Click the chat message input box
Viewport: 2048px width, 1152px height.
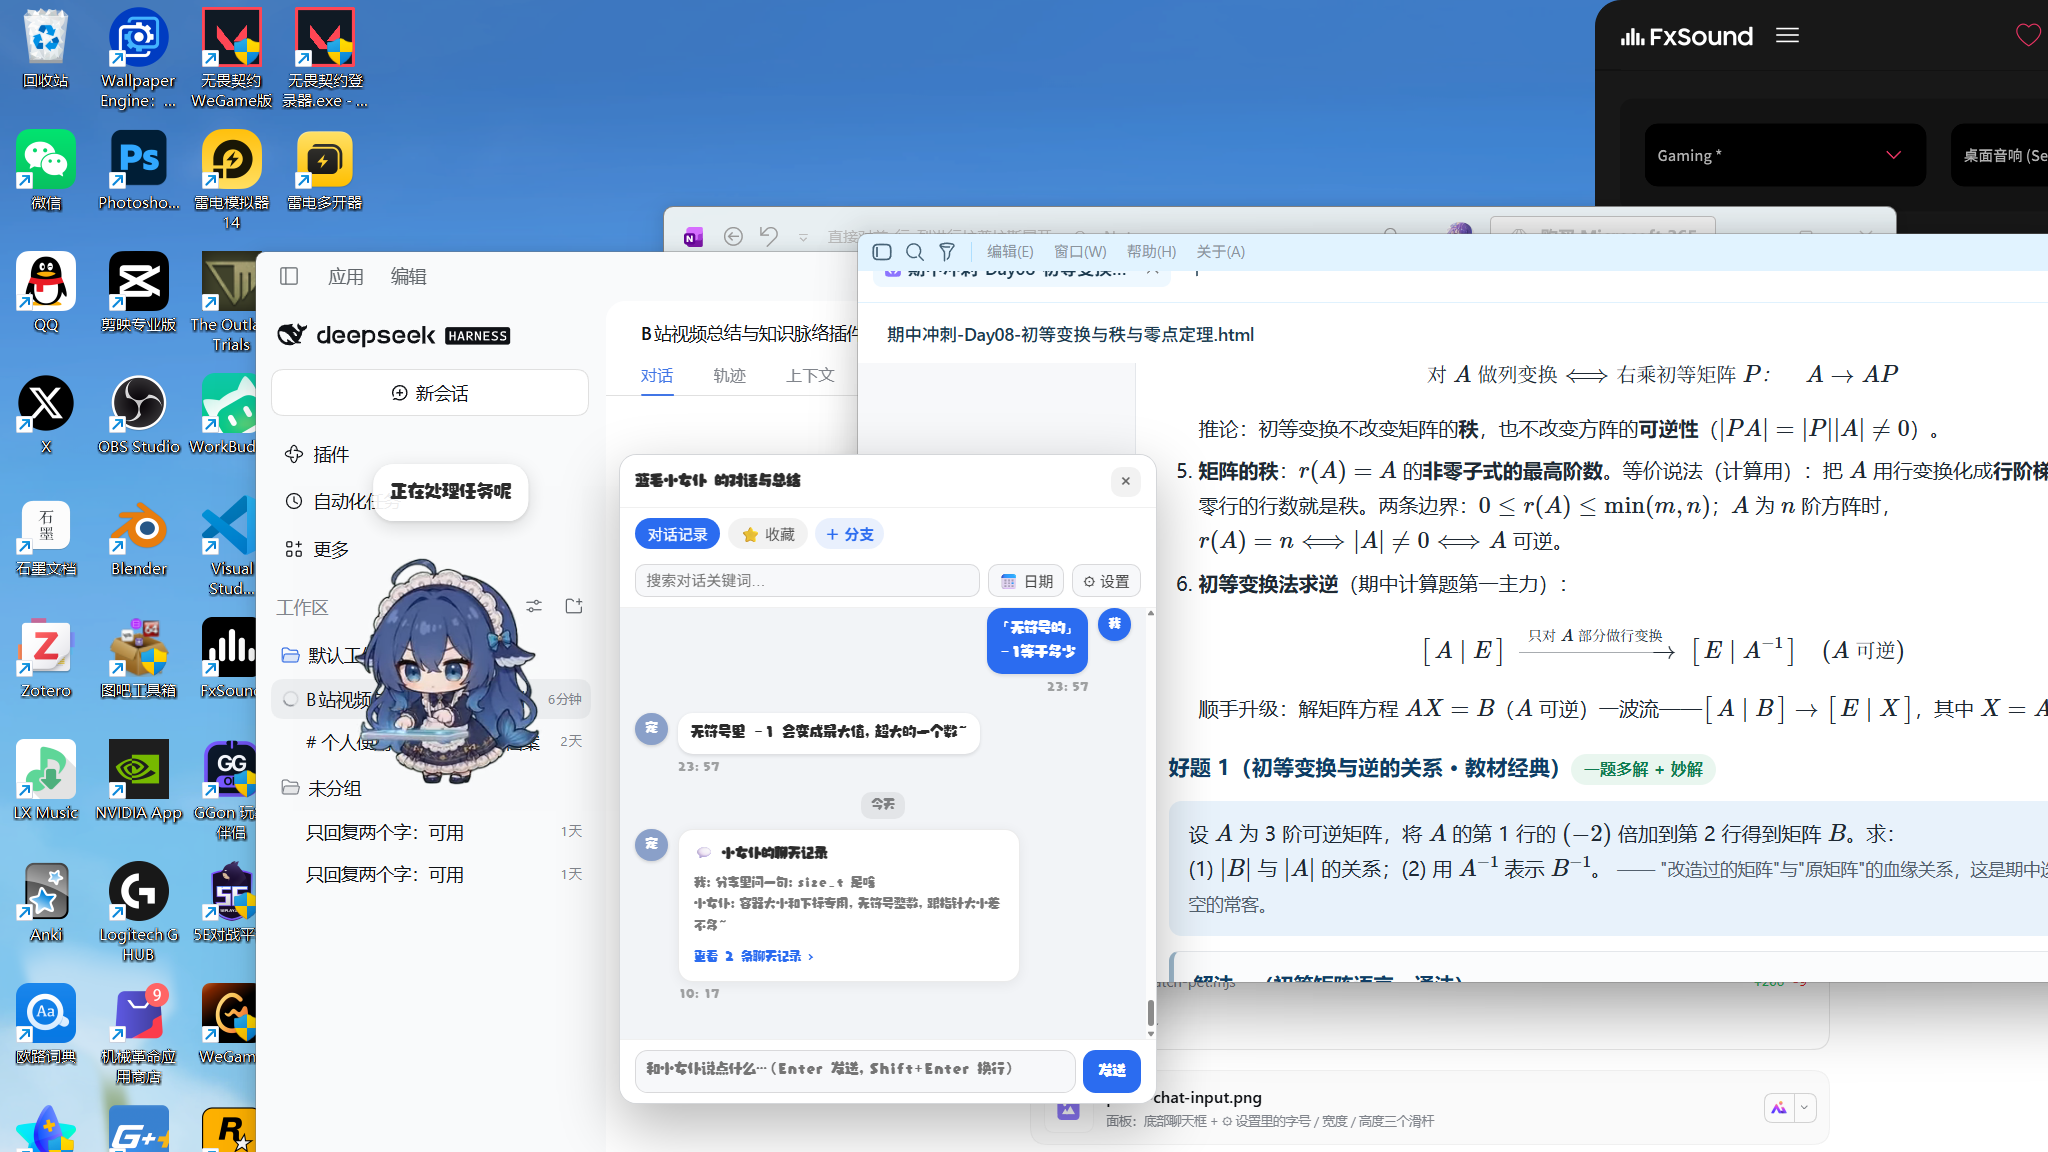point(855,1071)
